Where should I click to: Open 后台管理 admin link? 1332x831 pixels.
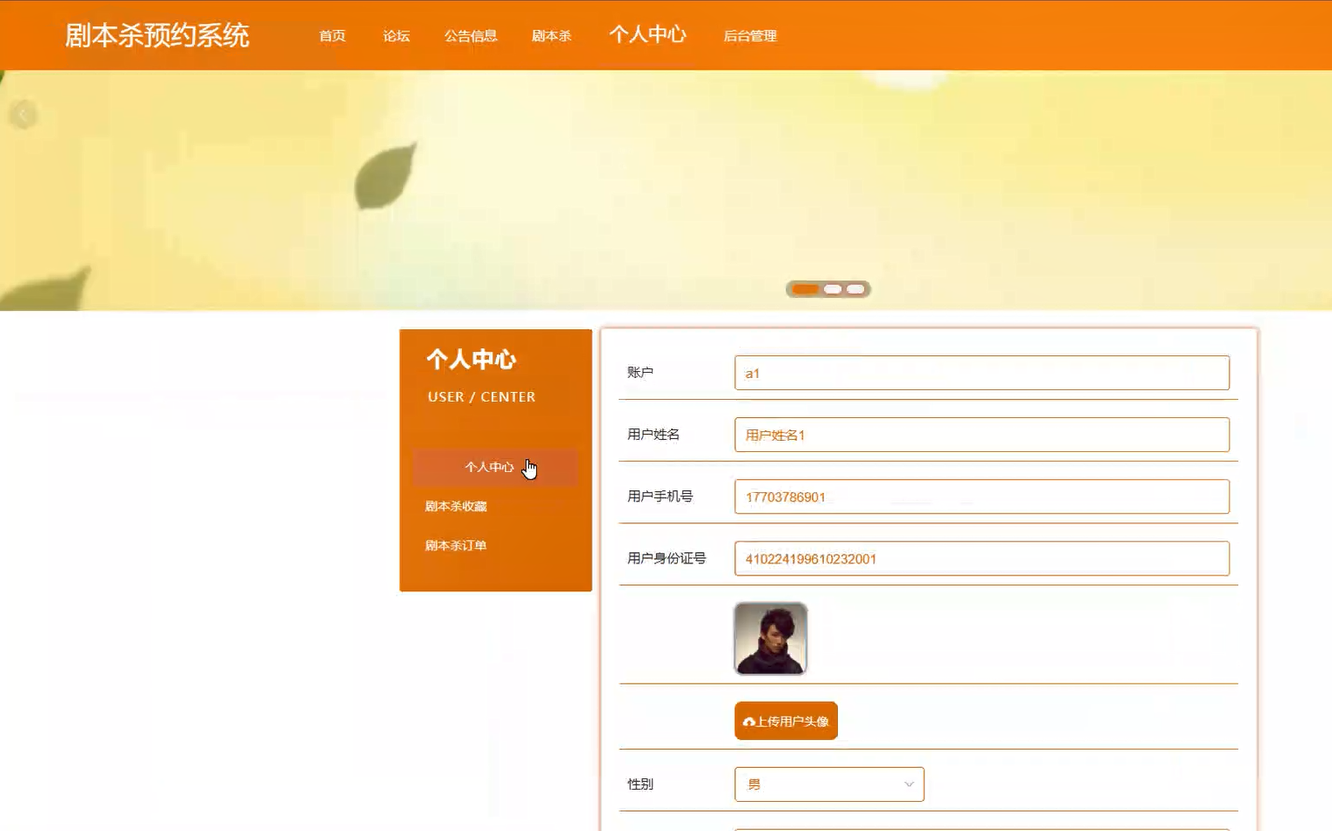[x=750, y=36]
